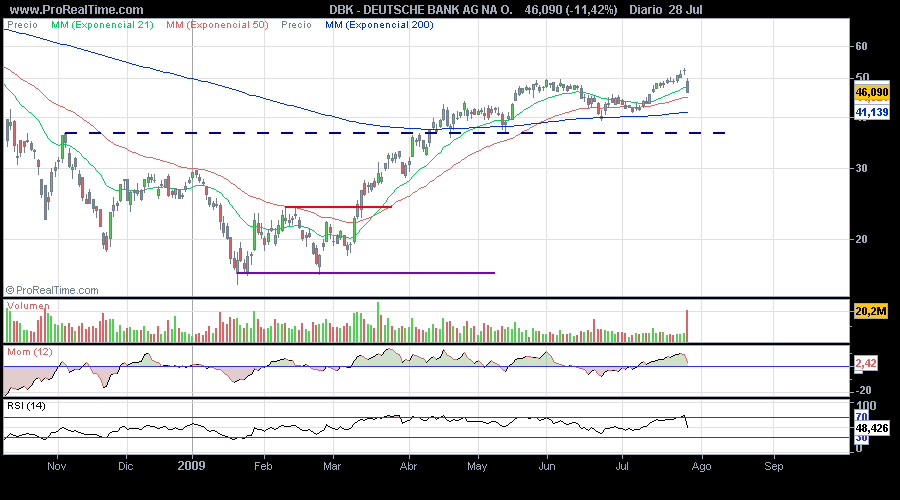Select the MM (Exponencial 50) legend label

coord(218,25)
